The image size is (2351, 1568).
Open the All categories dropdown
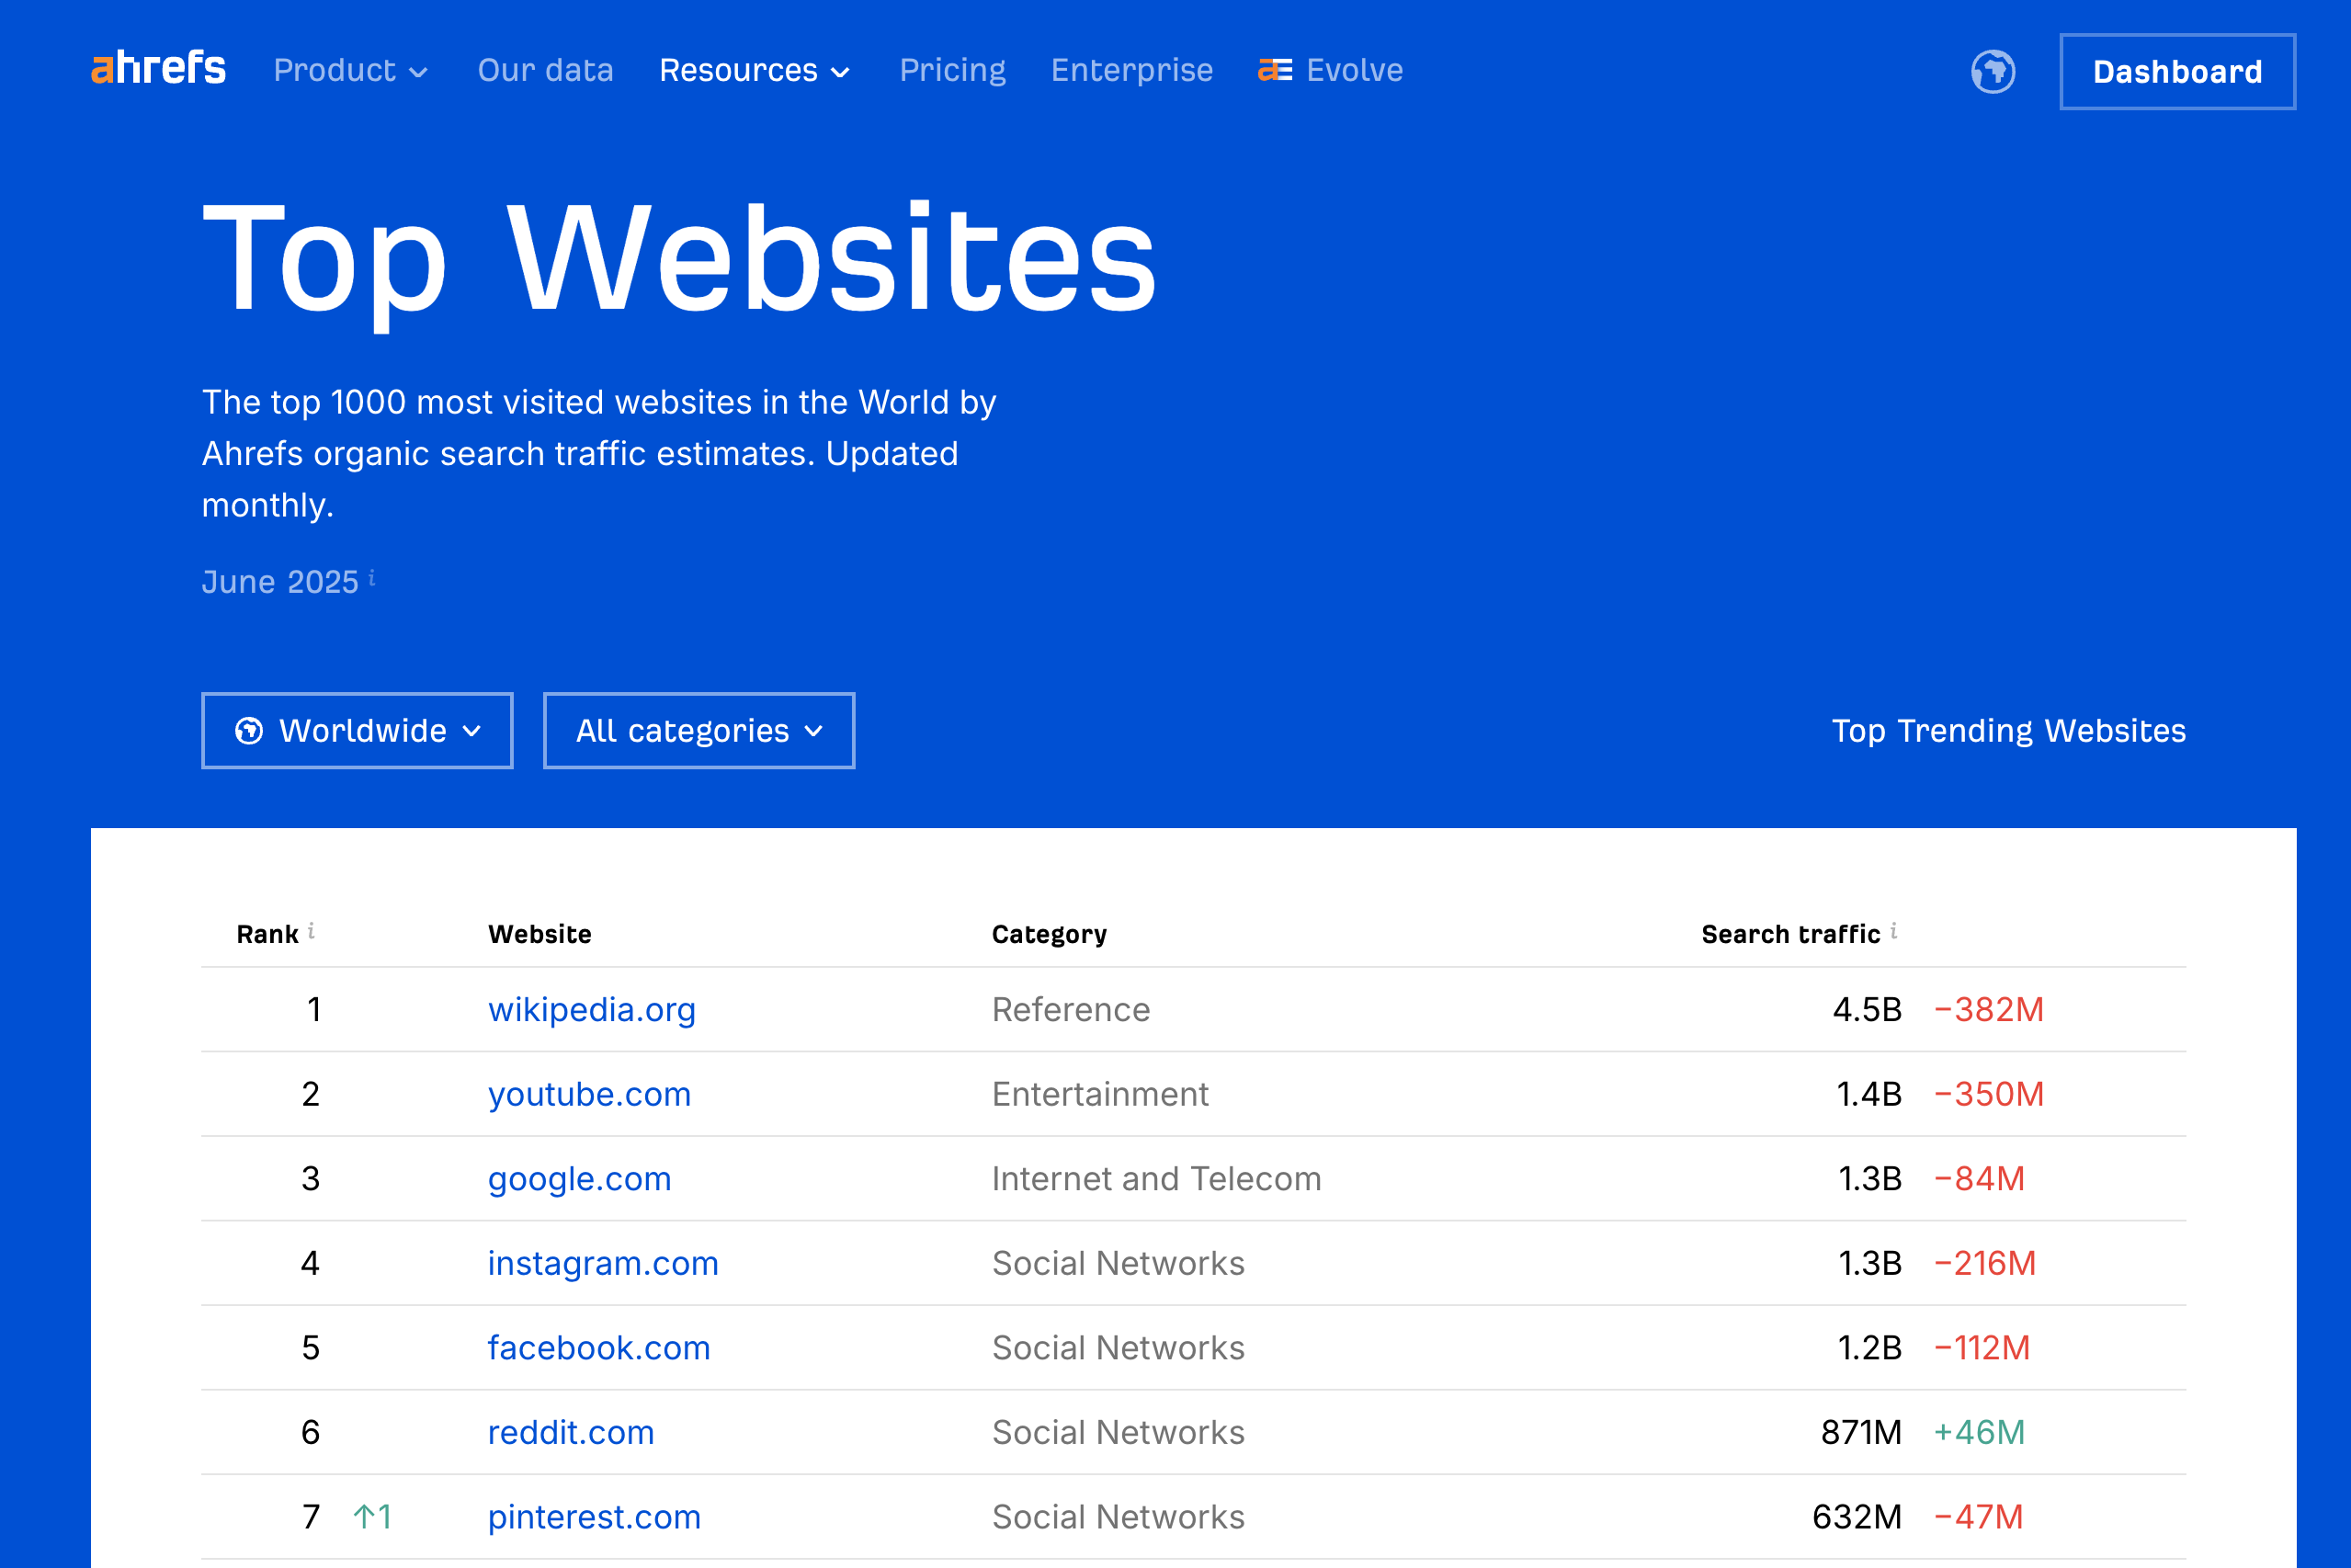tap(698, 731)
